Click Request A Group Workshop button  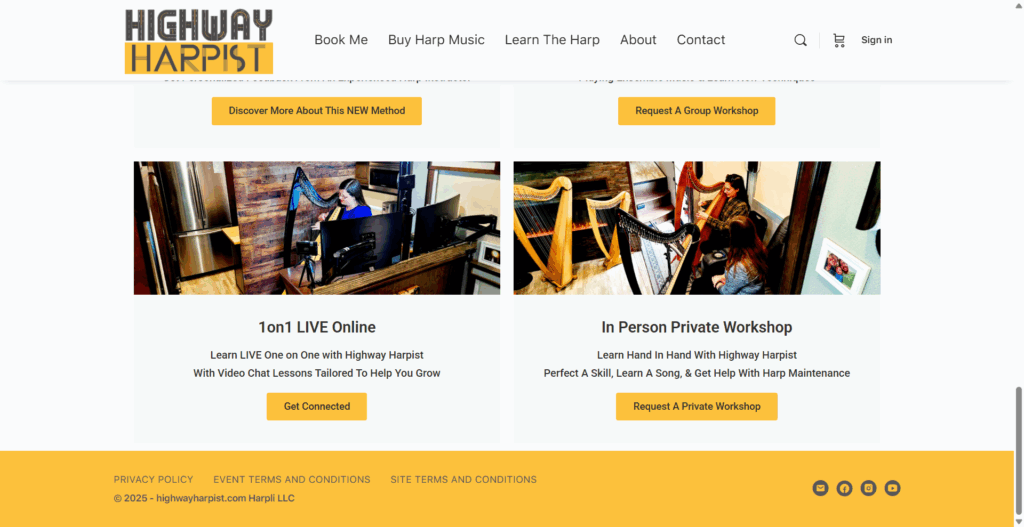697,111
